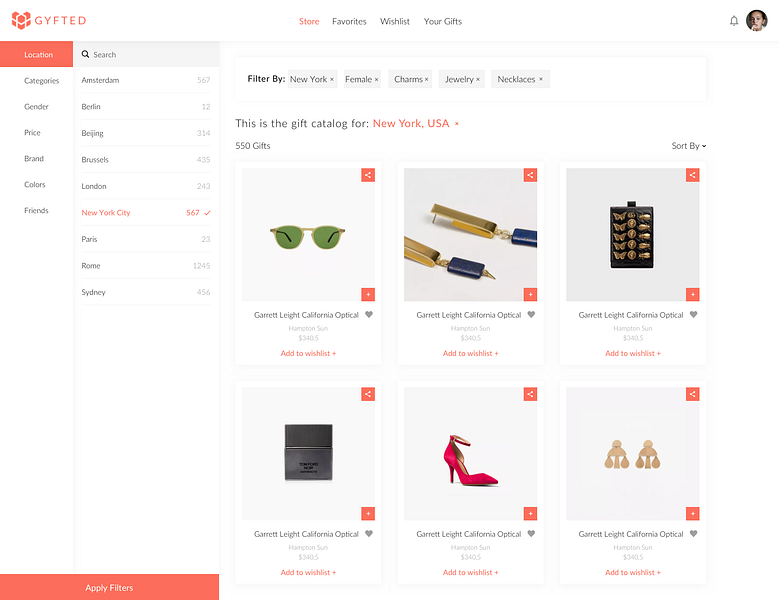Add green sunglasses to wishlist
This screenshot has height=600, width=779.
[308, 353]
